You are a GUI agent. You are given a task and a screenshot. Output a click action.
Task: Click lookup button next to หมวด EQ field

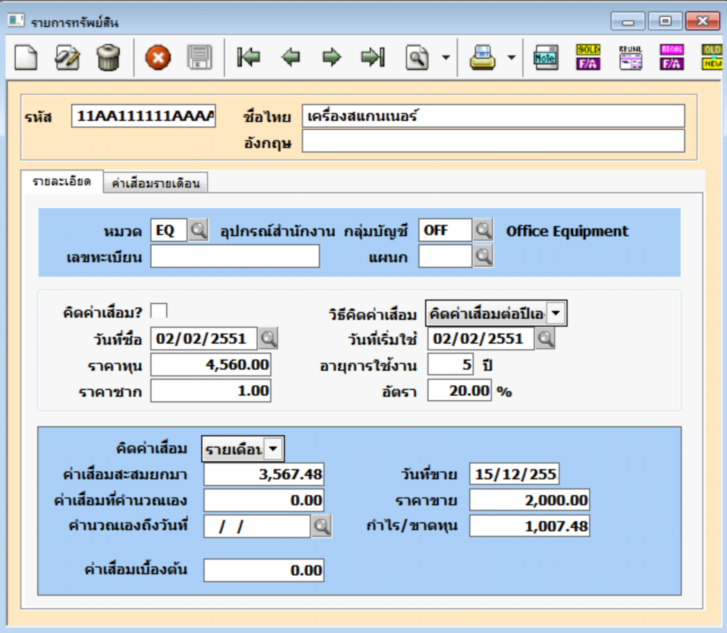[198, 231]
